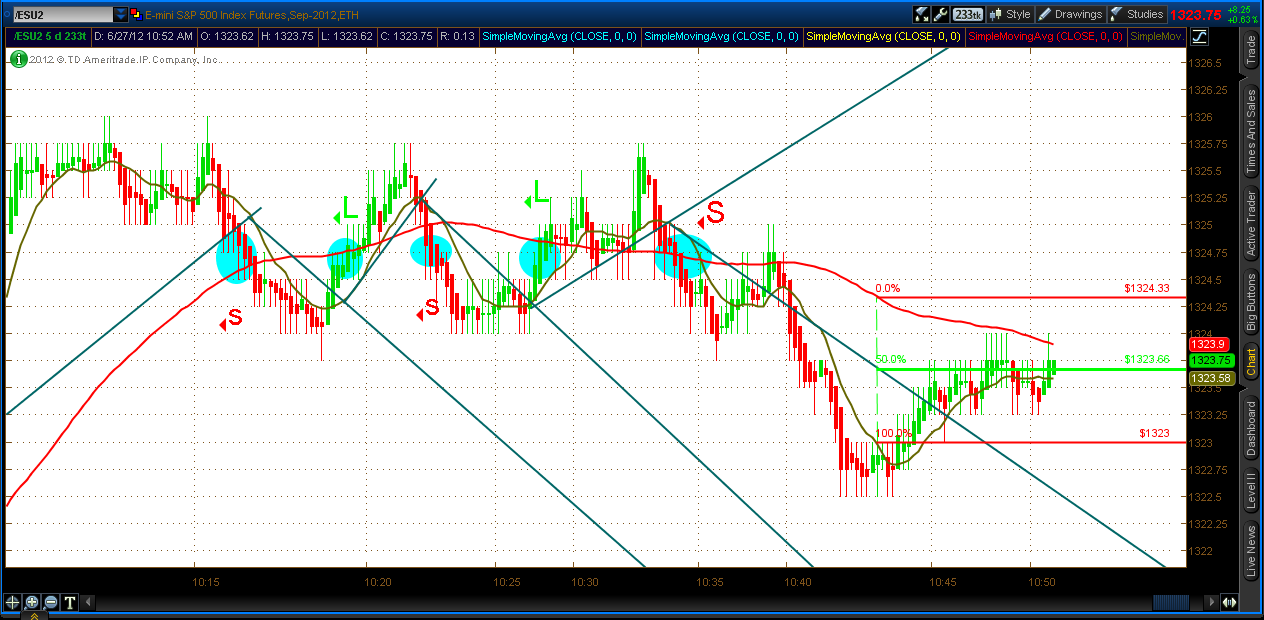Open the Drawings menu
Image resolution: width=1264 pixels, height=620 pixels.
click(x=1070, y=14)
